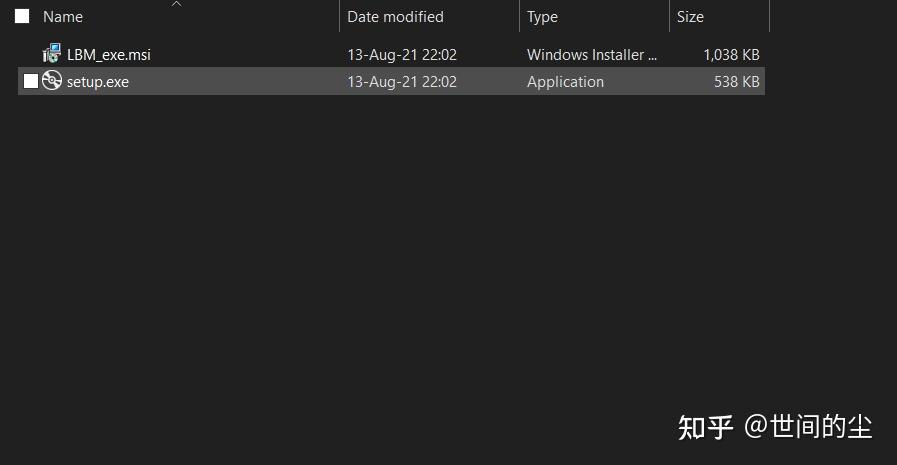Click the LBM_exe.msi installer file icon
This screenshot has height=465, width=897.
52,54
